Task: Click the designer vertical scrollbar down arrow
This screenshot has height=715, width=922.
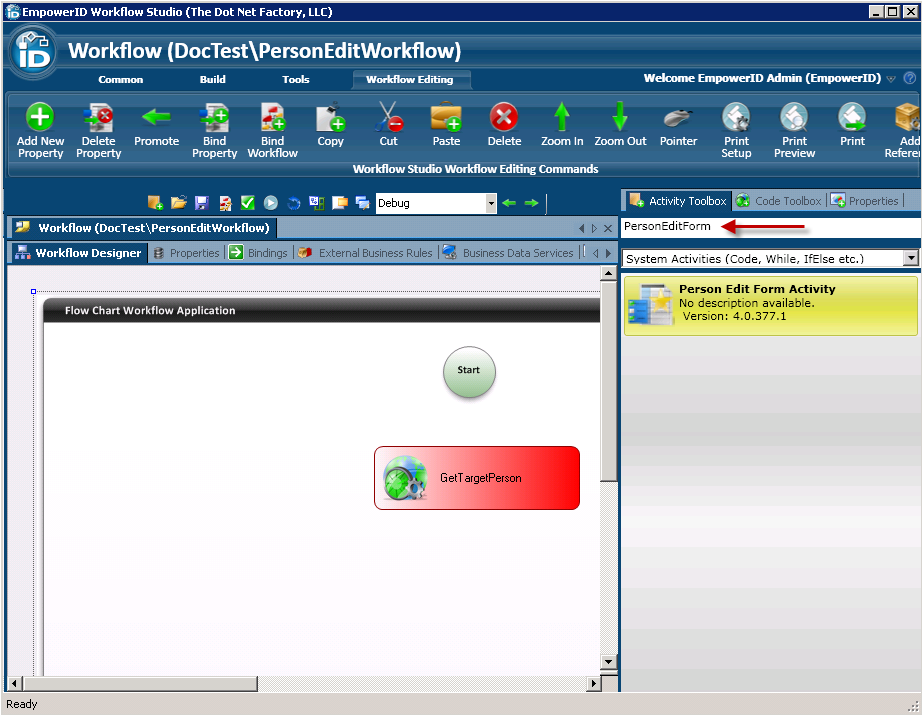Action: 608,661
